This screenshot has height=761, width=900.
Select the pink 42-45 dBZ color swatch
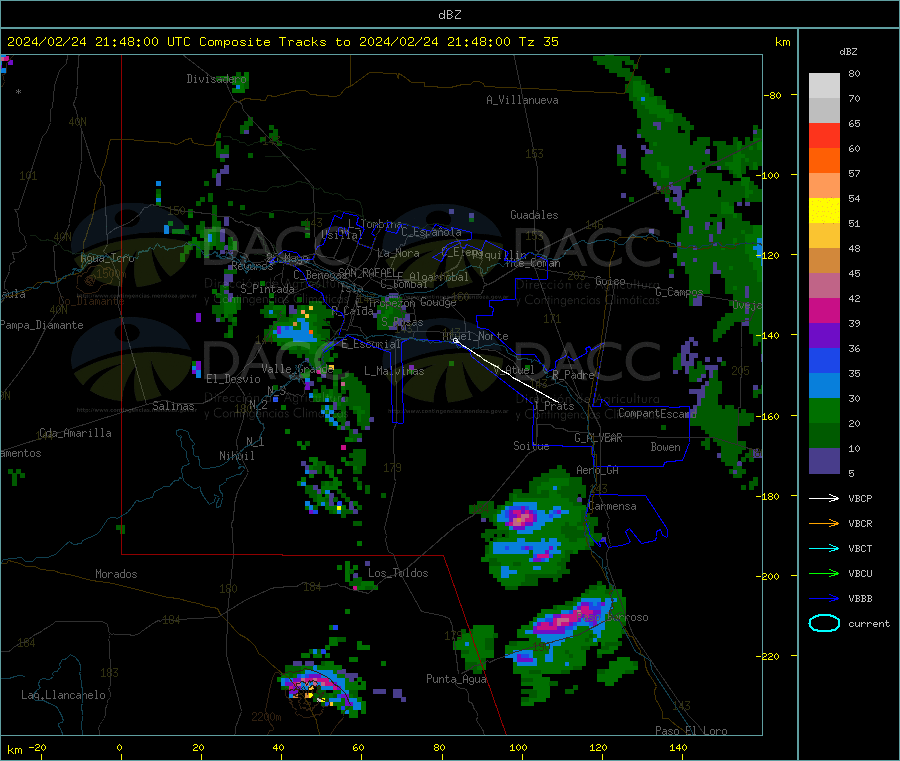(x=824, y=285)
